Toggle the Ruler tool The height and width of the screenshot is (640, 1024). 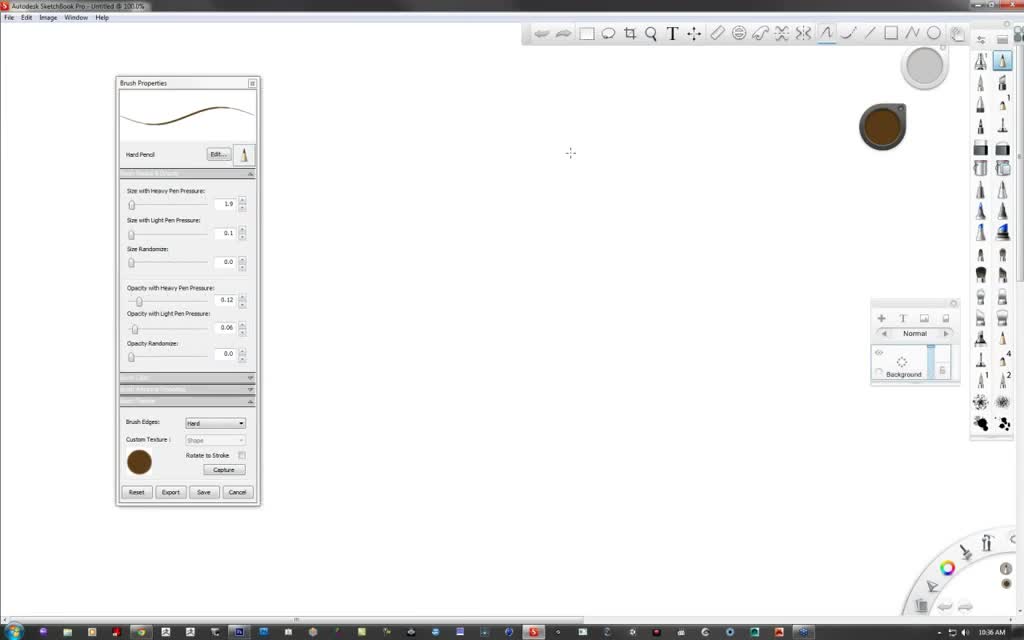click(717, 33)
